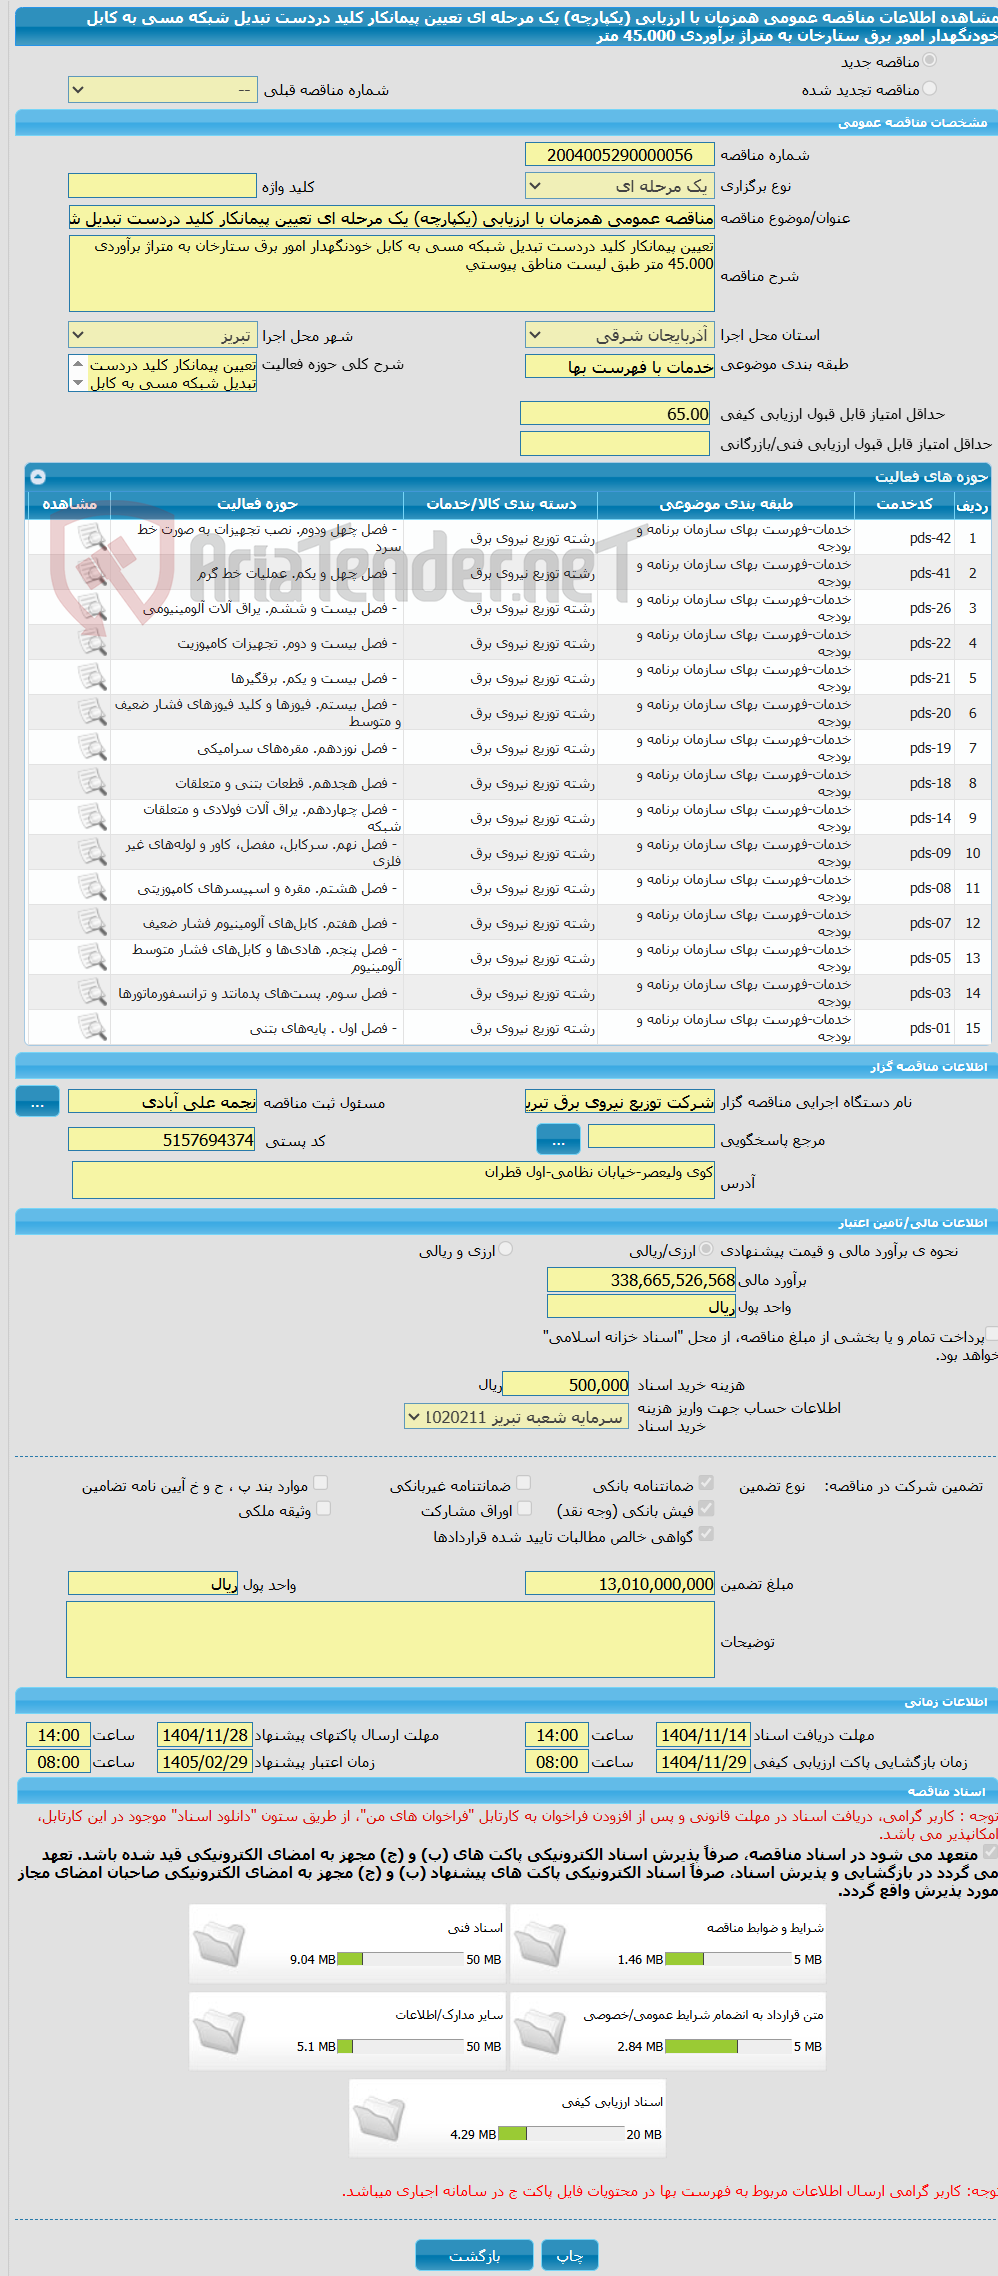Click برآورد مالی amount field
This screenshot has width=998, height=2276.
coord(642,1280)
